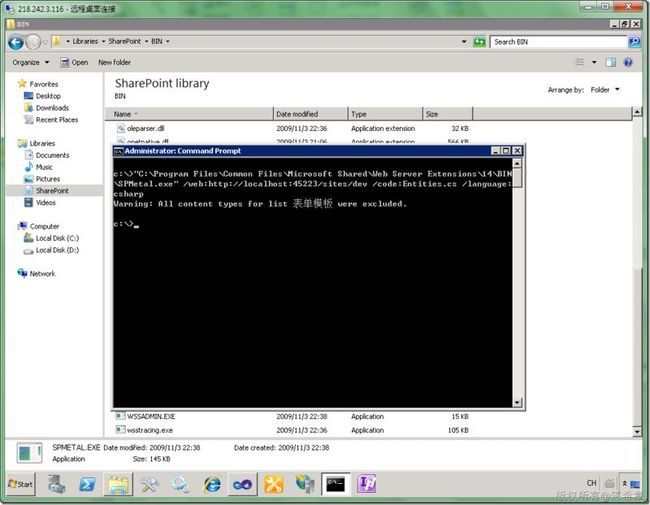The height and width of the screenshot is (505, 650).
Task: Open Explorer help question mark icon
Action: tap(628, 62)
